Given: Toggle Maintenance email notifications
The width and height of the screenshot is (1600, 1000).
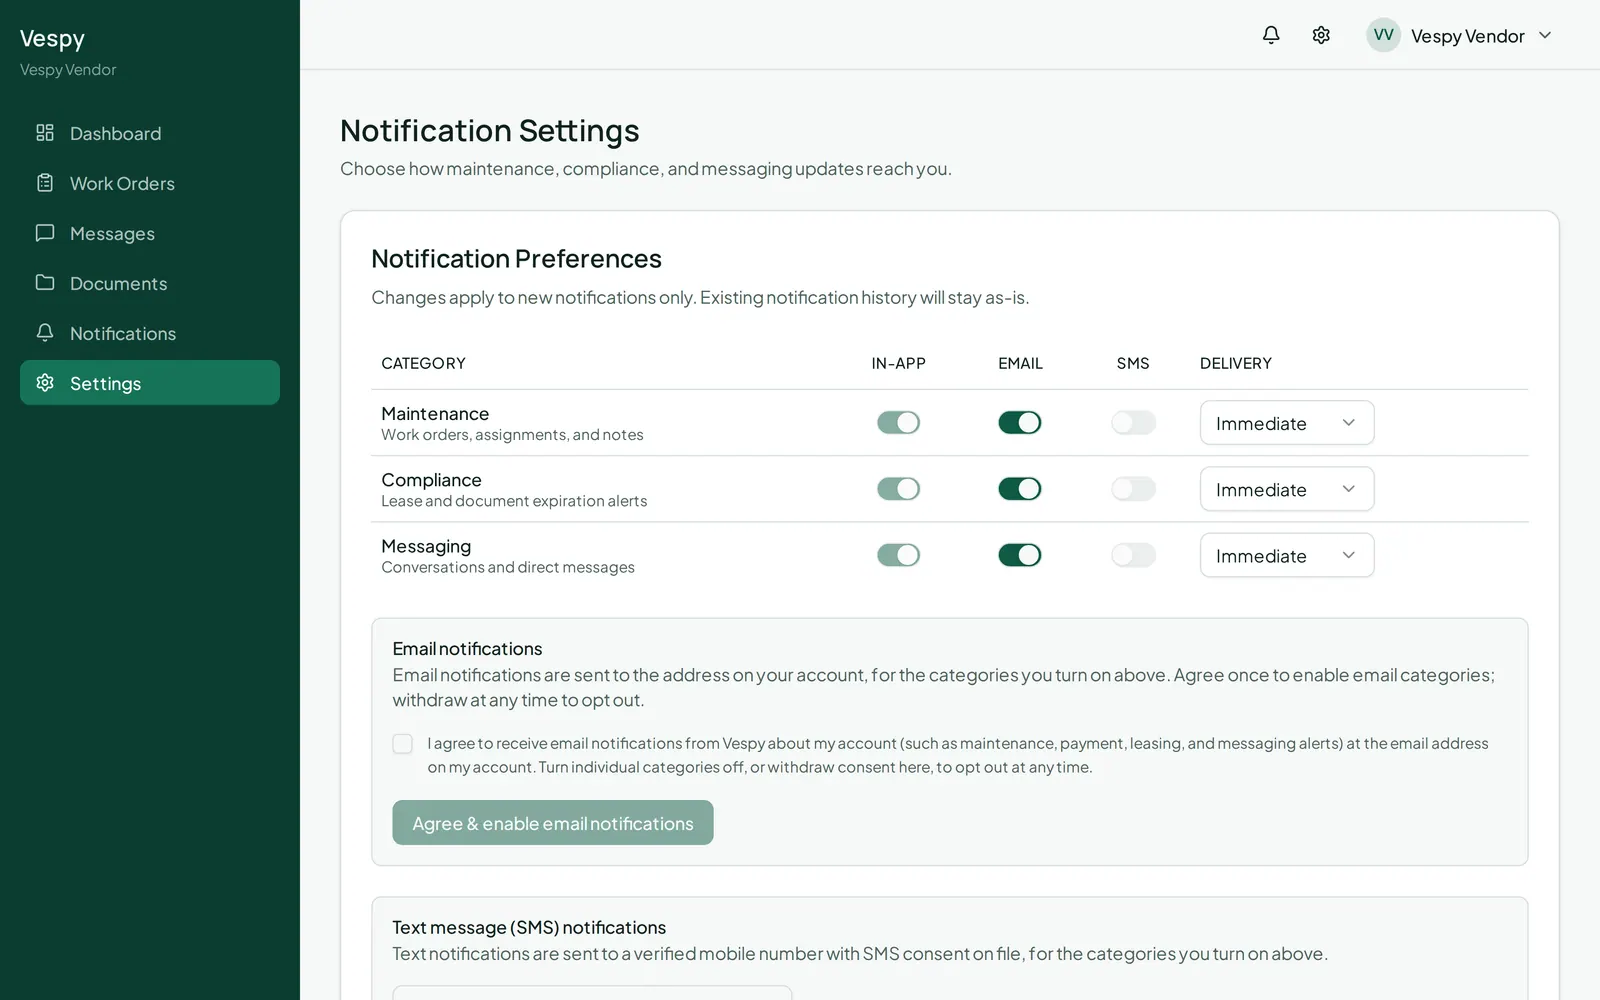Looking at the screenshot, I should pyautogui.click(x=1020, y=423).
